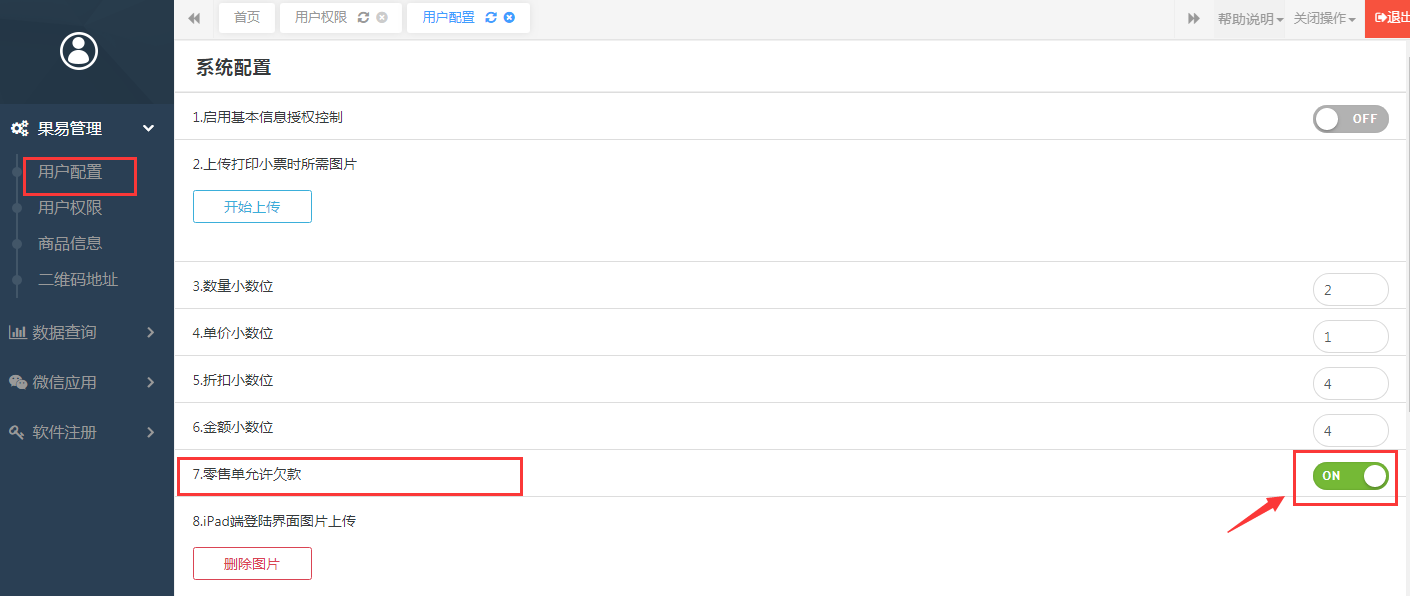
Task: Click the tab scroll-left double arrow icon
Action: pos(194,18)
